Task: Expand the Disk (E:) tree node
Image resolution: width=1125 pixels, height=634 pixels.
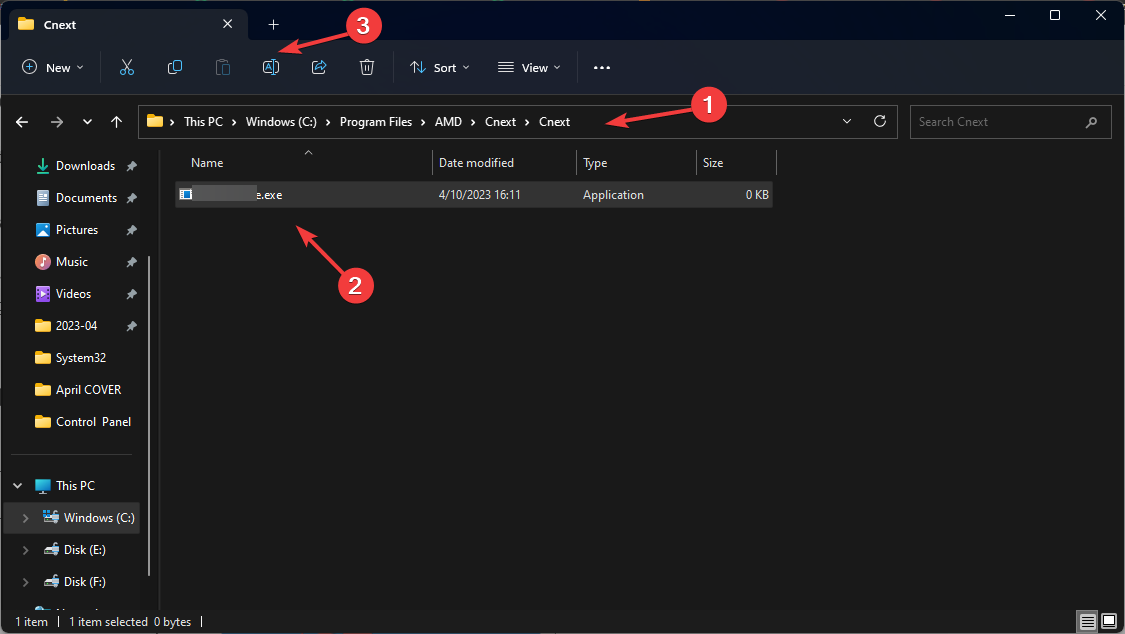Action: click(x=26, y=550)
